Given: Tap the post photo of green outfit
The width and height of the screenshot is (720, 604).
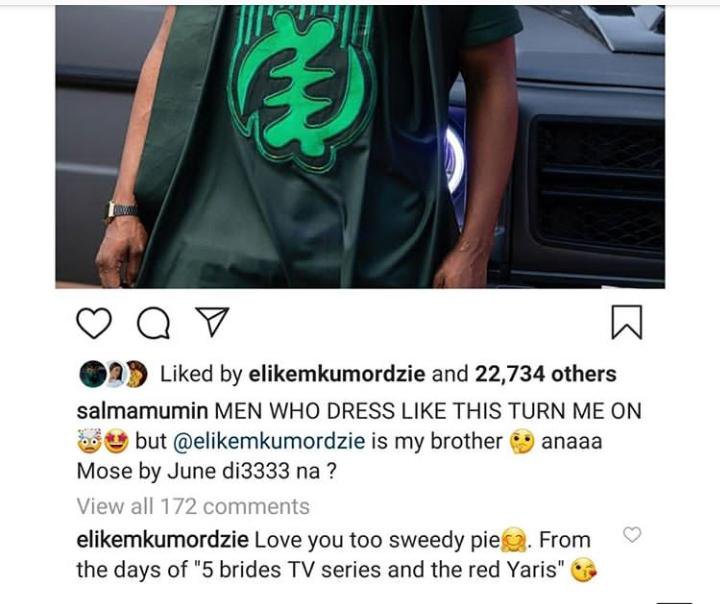Looking at the screenshot, I should point(360,147).
